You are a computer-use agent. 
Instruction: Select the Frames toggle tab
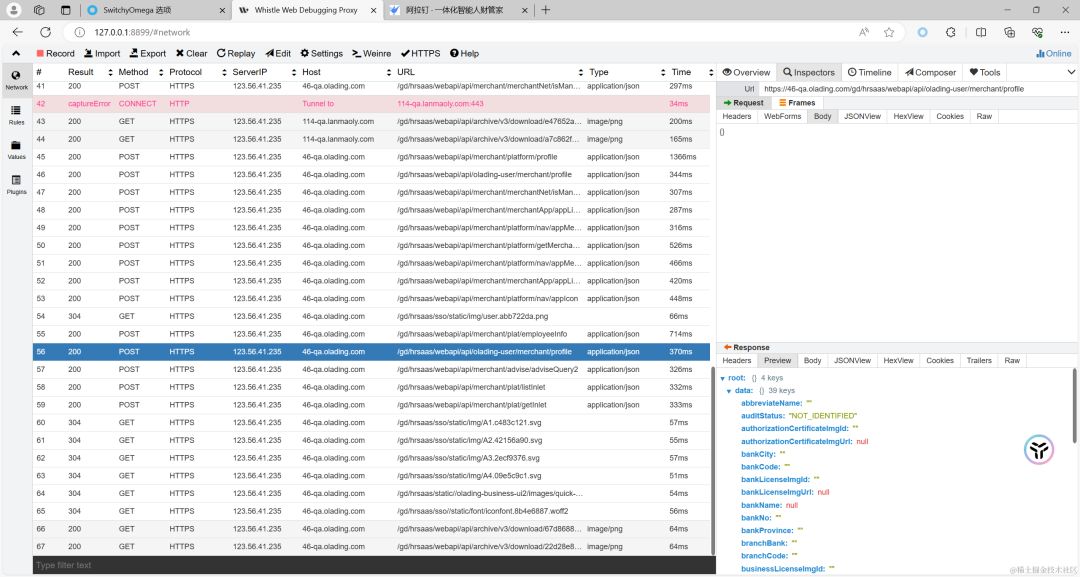pyautogui.click(x=796, y=103)
